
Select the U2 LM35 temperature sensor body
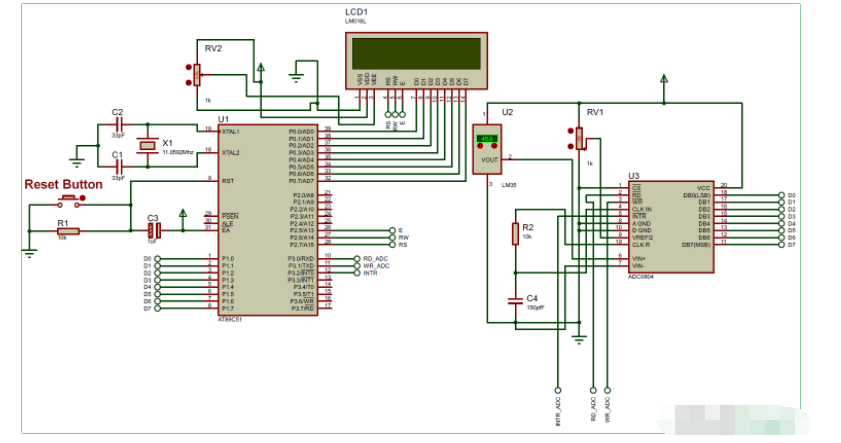(x=487, y=149)
